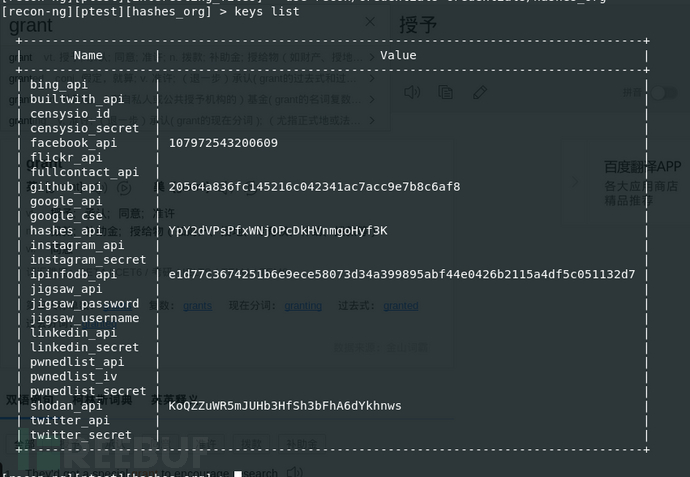The height and width of the screenshot is (477, 690).
Task: Click the edit pencil icon
Action: [x=480, y=92]
